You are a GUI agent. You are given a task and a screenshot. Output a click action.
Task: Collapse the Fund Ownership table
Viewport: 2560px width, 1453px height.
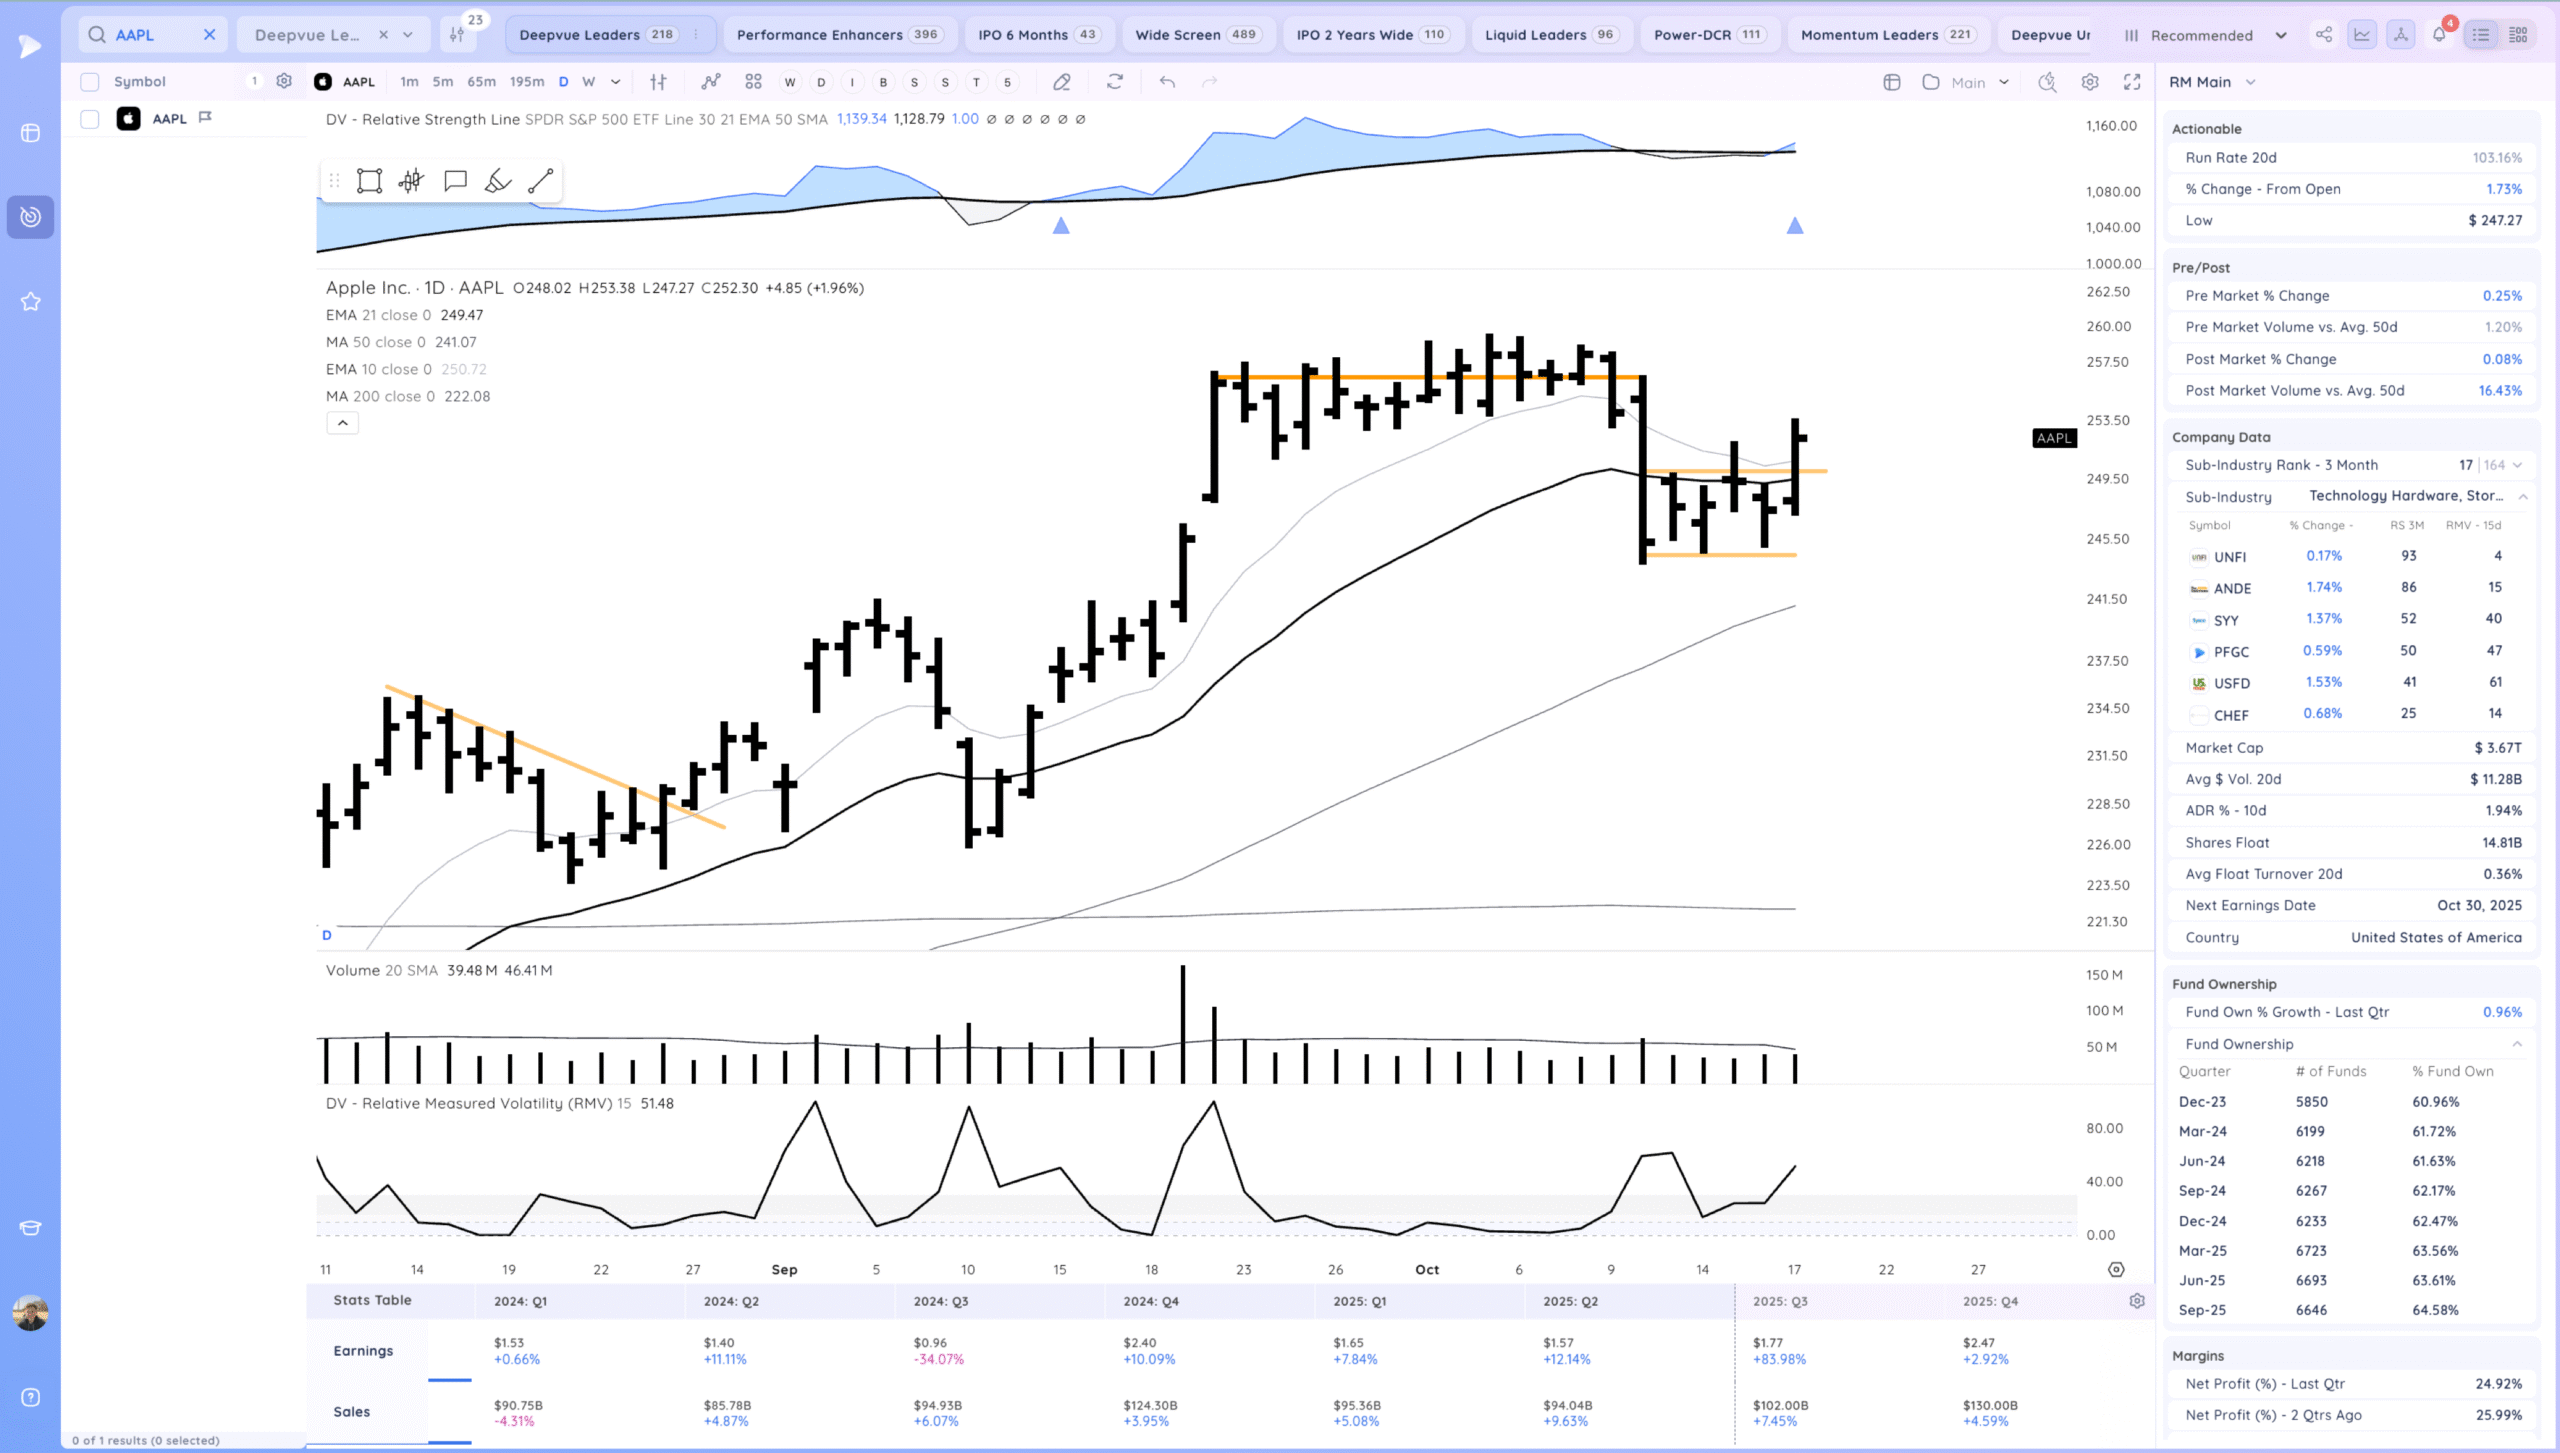(2516, 1044)
